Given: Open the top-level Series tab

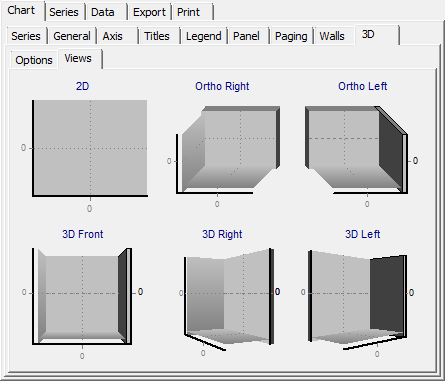Looking at the screenshot, I should [64, 12].
